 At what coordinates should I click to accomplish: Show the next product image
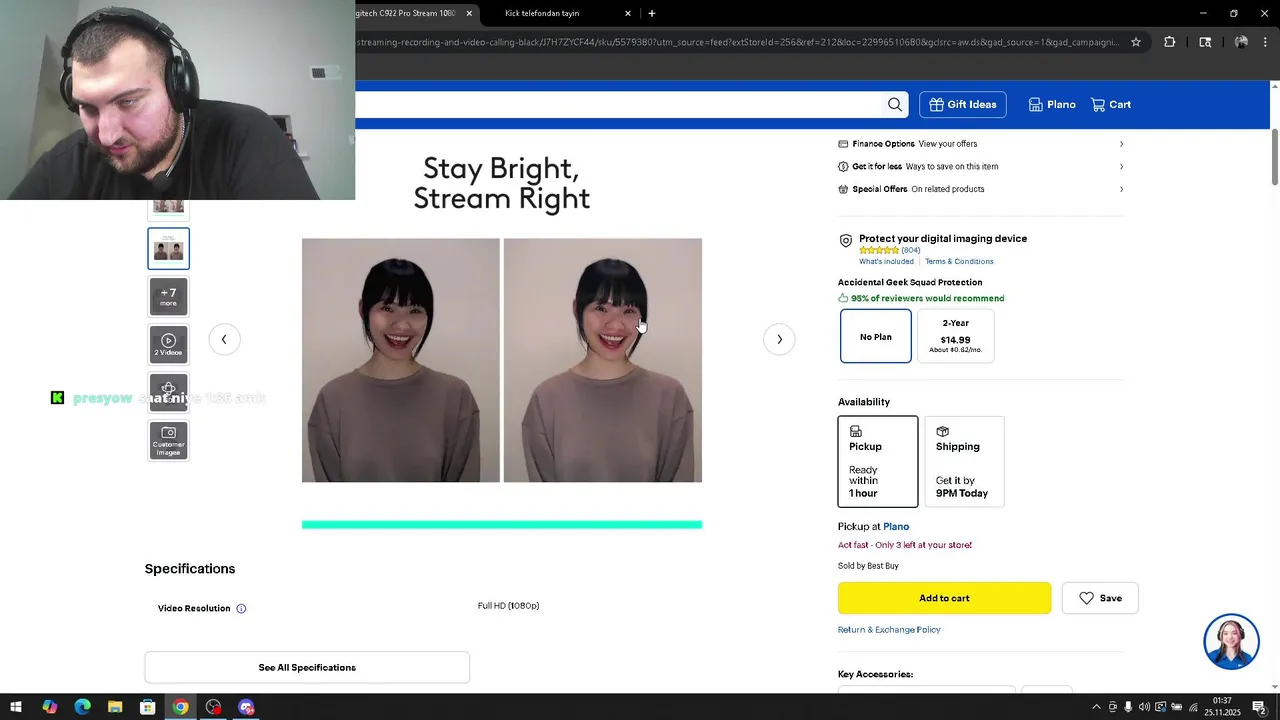click(x=780, y=339)
